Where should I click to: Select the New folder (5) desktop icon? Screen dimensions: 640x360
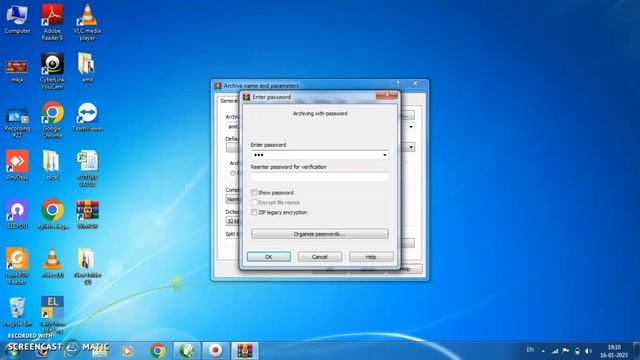(x=87, y=266)
